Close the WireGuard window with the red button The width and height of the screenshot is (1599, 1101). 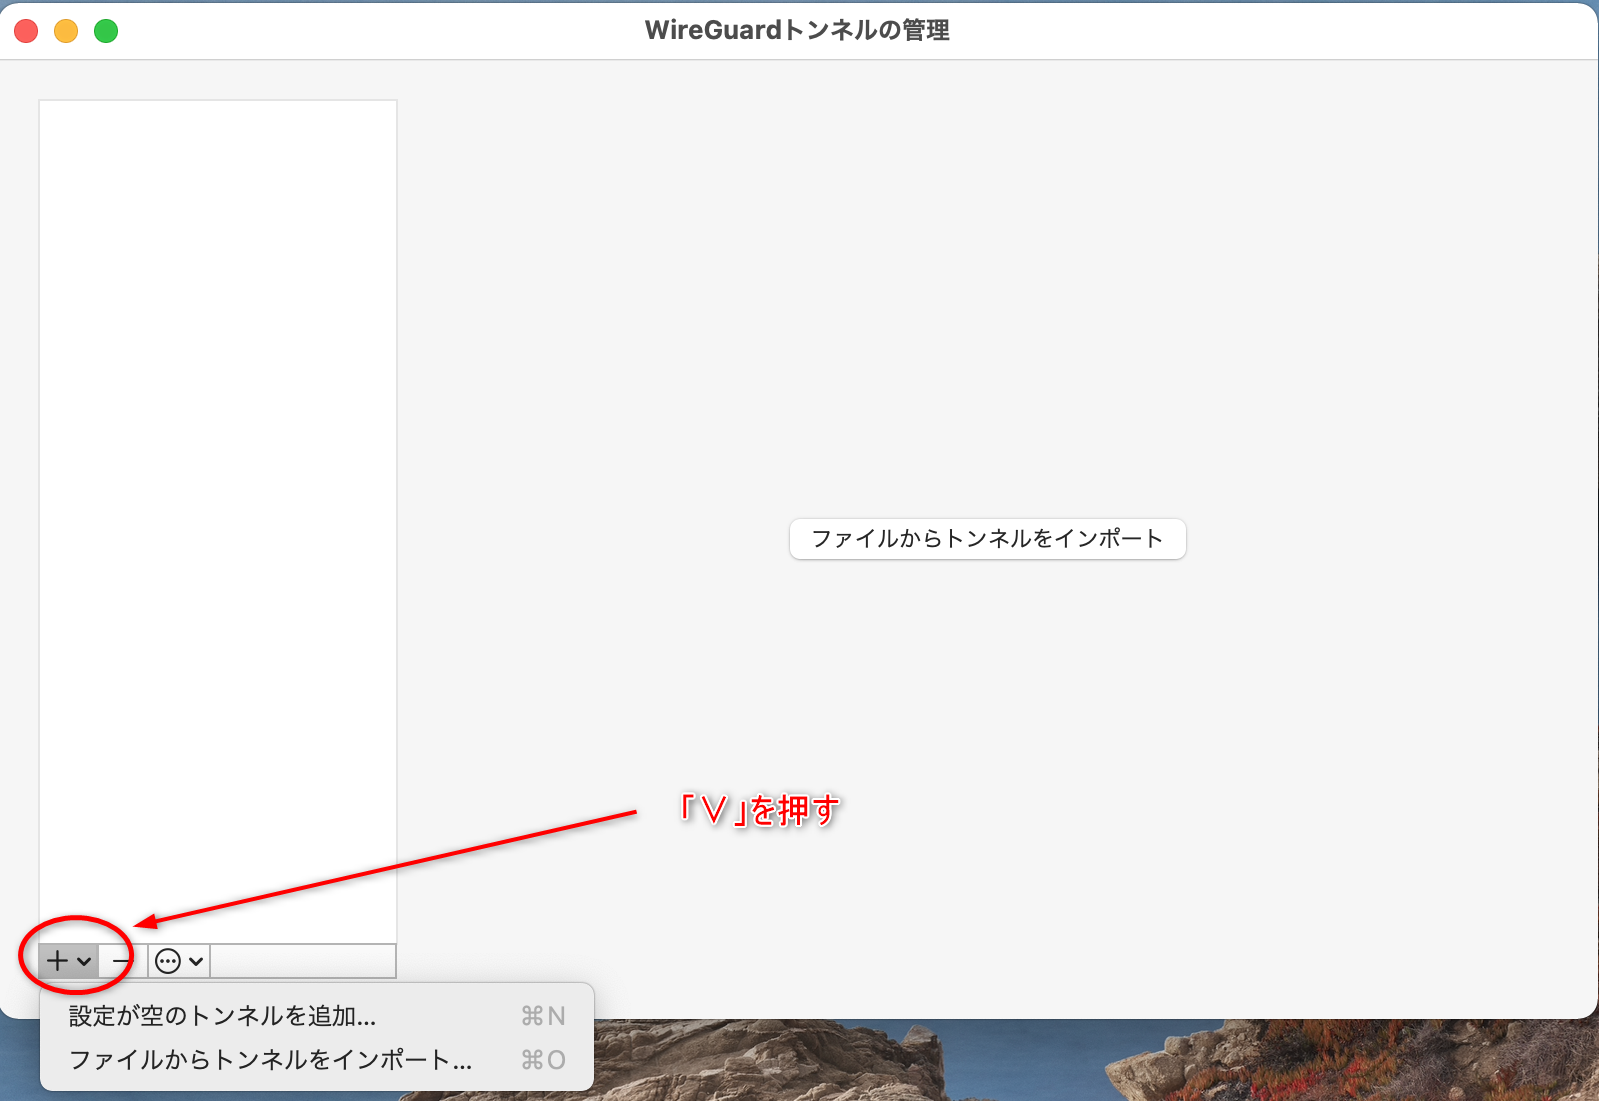[x=27, y=31]
